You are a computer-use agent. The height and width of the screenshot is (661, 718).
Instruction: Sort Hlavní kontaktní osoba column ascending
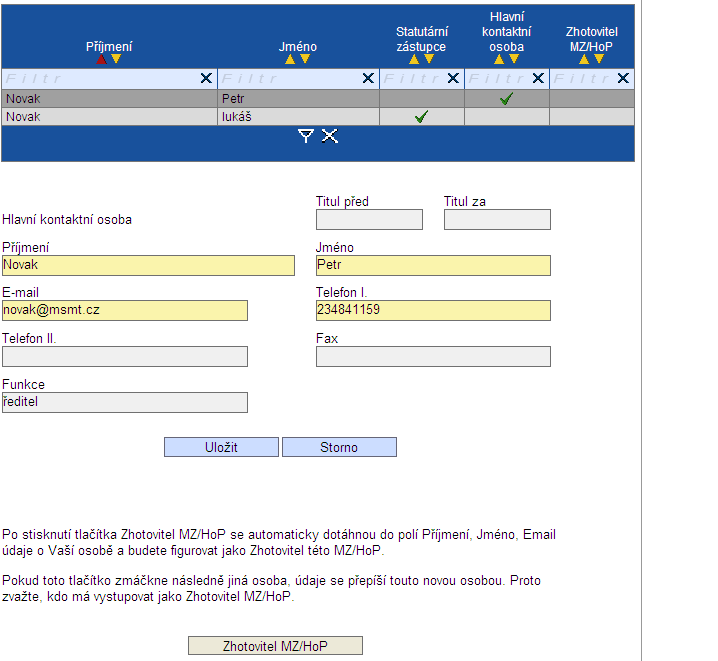(x=499, y=59)
